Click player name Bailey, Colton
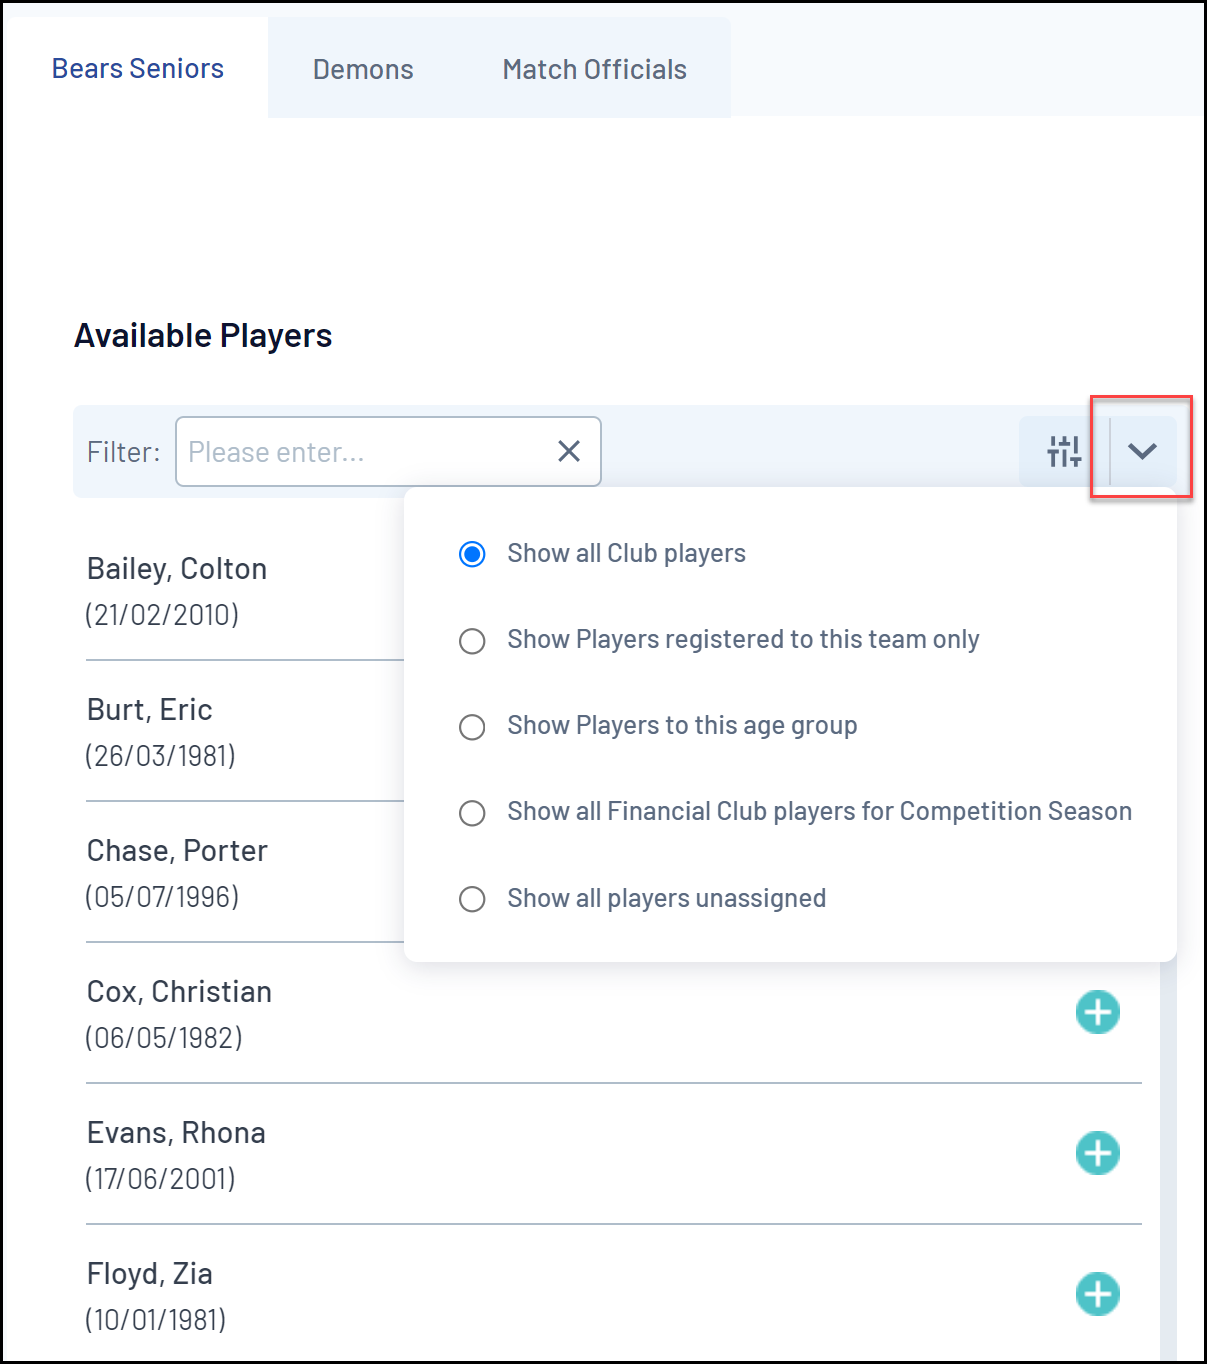Viewport: 1207px width, 1364px height. tap(177, 569)
